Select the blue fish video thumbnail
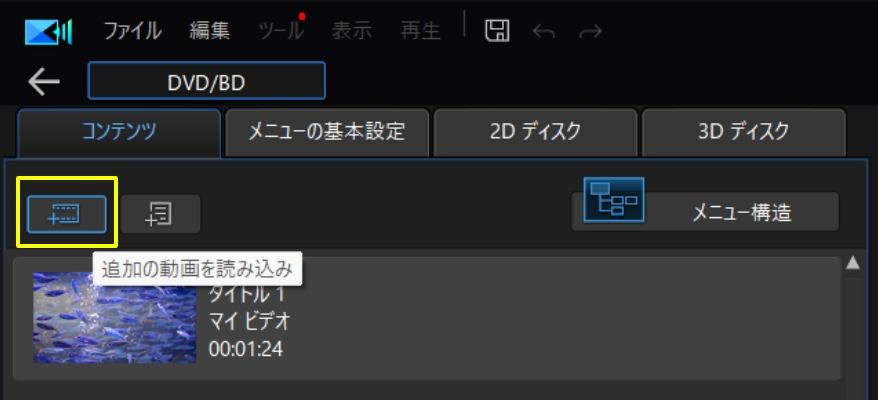Screen dimensions: 878x400 coord(115,318)
